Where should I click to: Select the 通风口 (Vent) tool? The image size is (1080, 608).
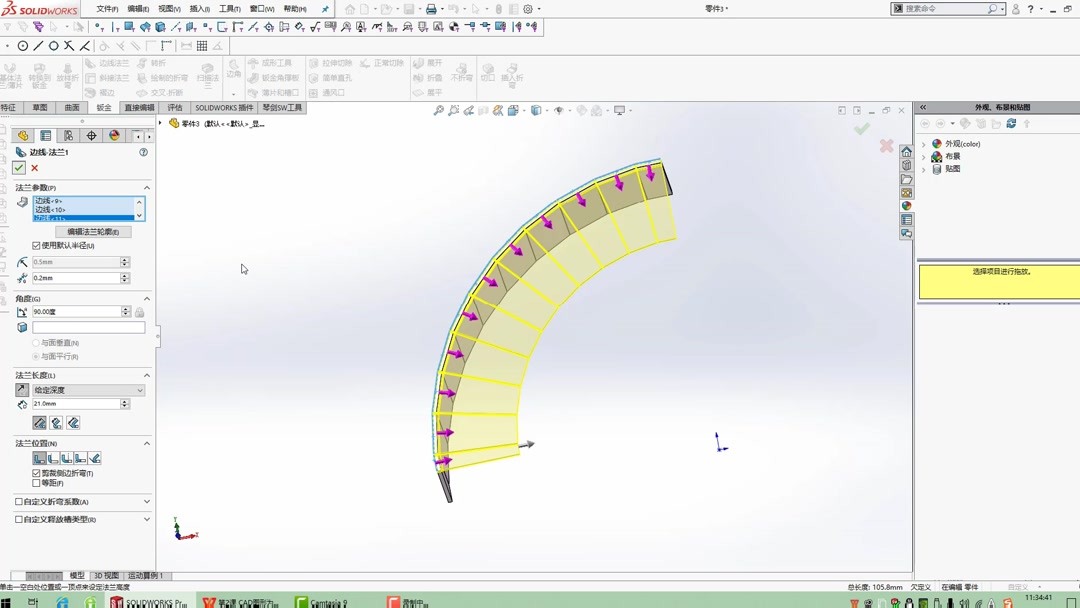click(320, 91)
